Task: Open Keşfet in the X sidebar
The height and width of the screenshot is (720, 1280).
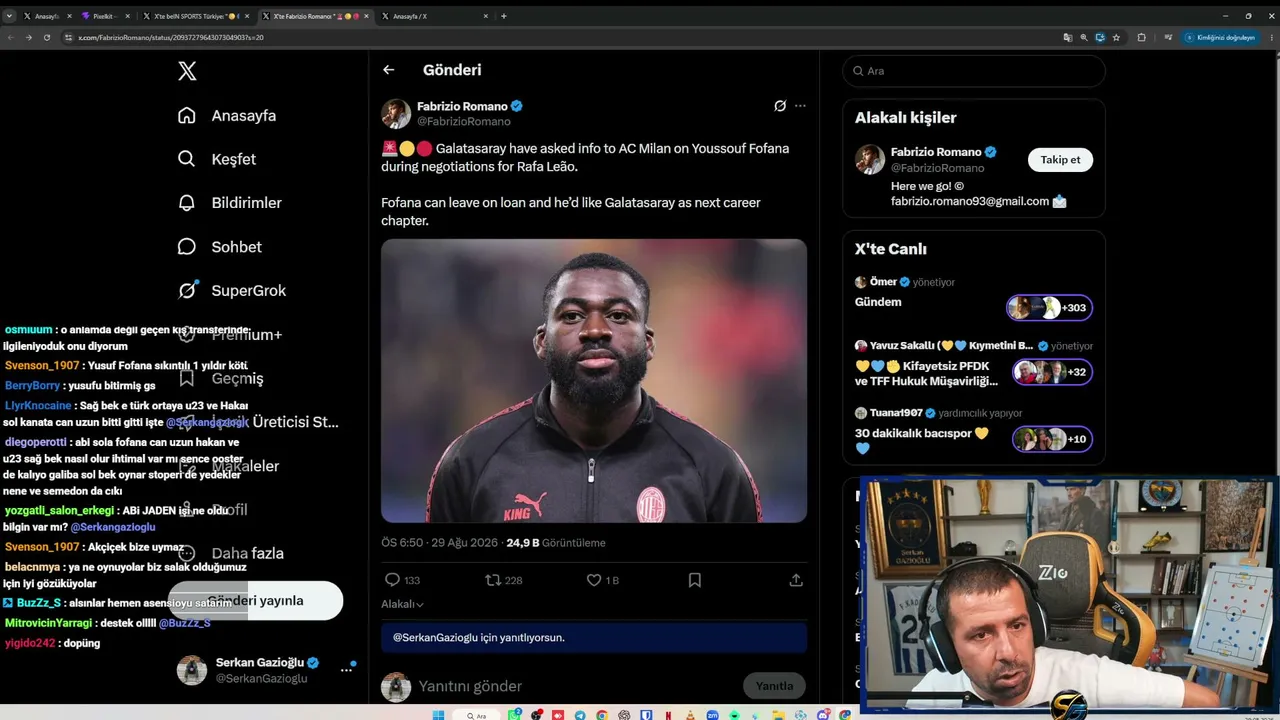Action: [x=217, y=159]
